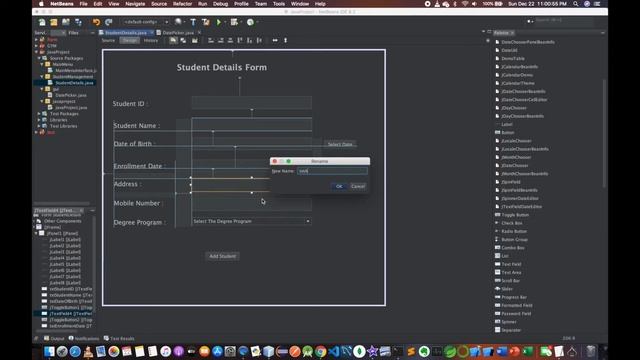Screen dimensions: 640x360
Task: Click the Debug Project icon
Action: [x=234, y=22]
